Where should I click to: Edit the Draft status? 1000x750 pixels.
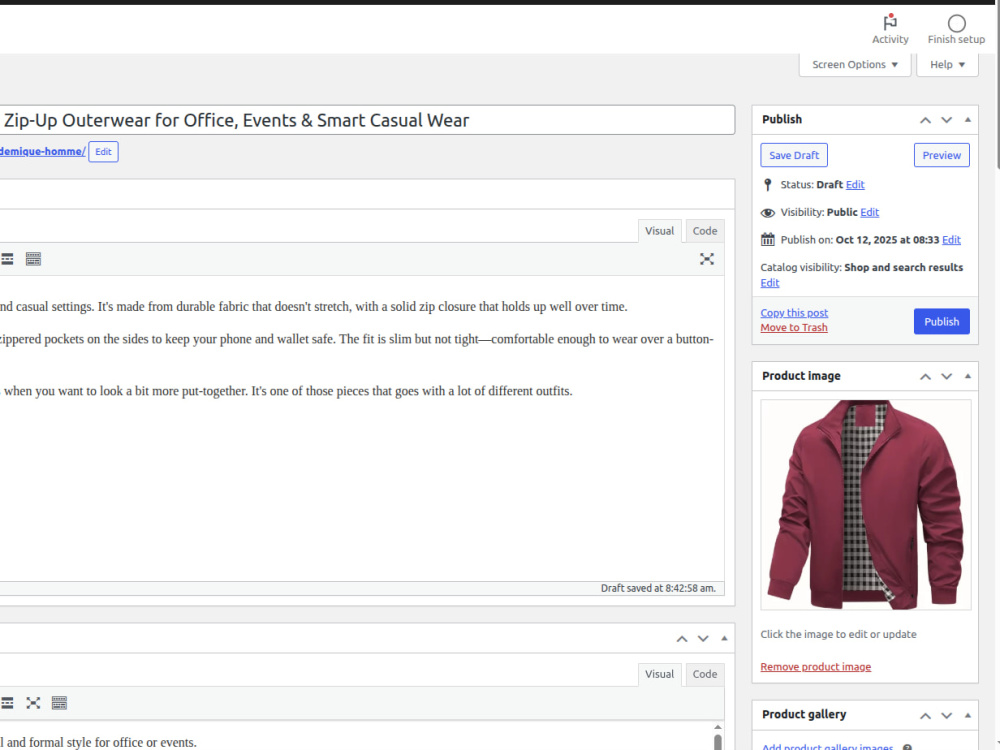pyautogui.click(x=855, y=184)
